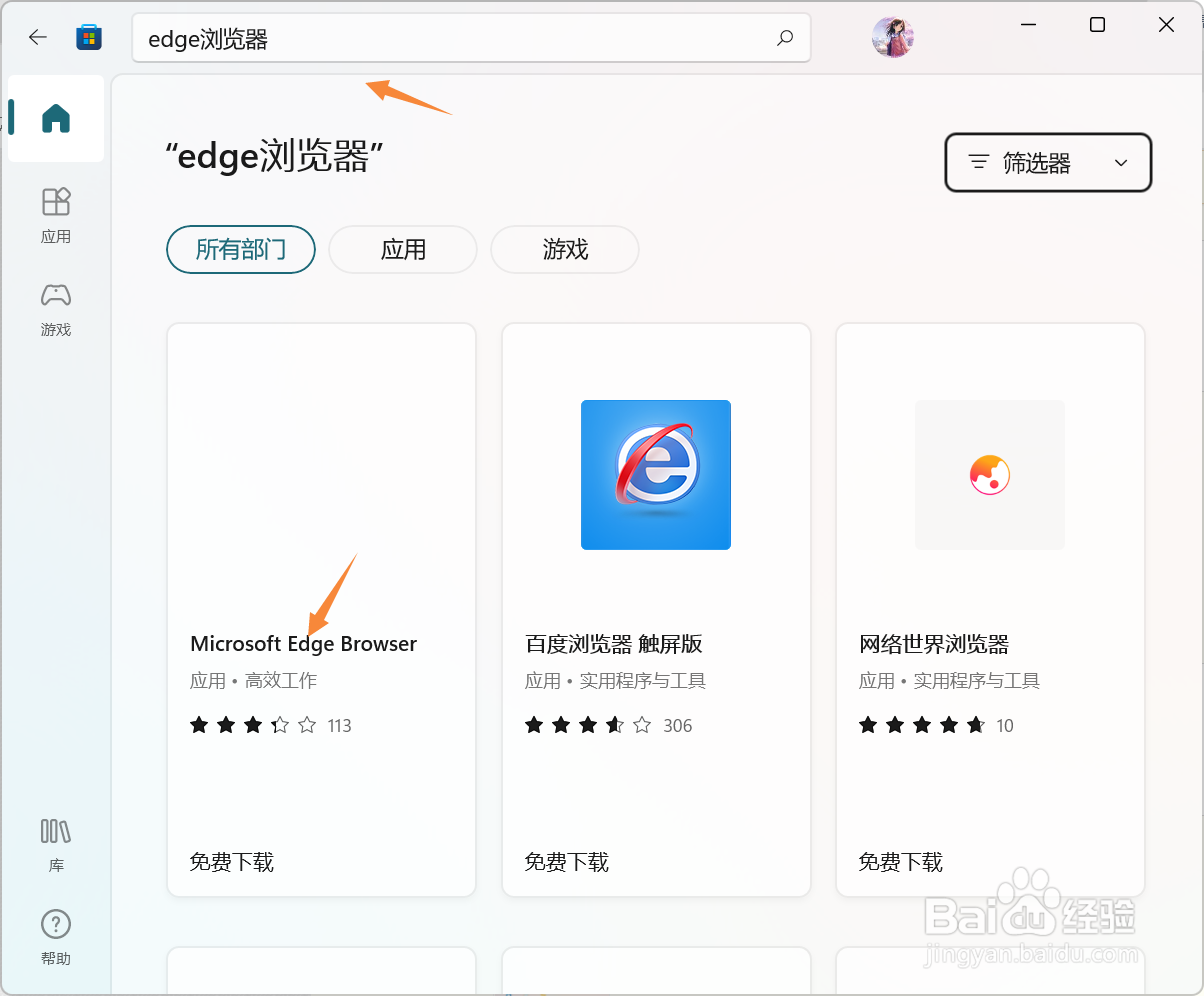Open the 库 (Library) sidebar section

(56, 845)
